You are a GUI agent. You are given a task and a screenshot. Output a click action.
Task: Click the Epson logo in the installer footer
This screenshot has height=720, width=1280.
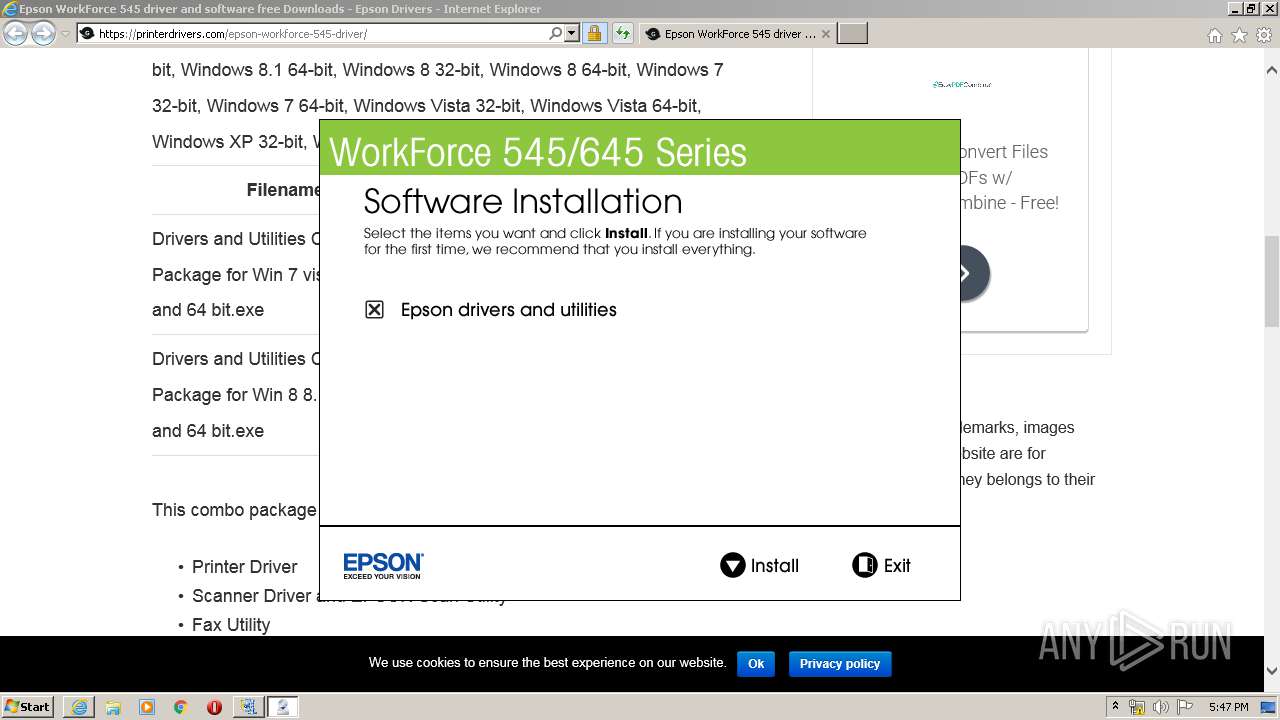[383, 565]
